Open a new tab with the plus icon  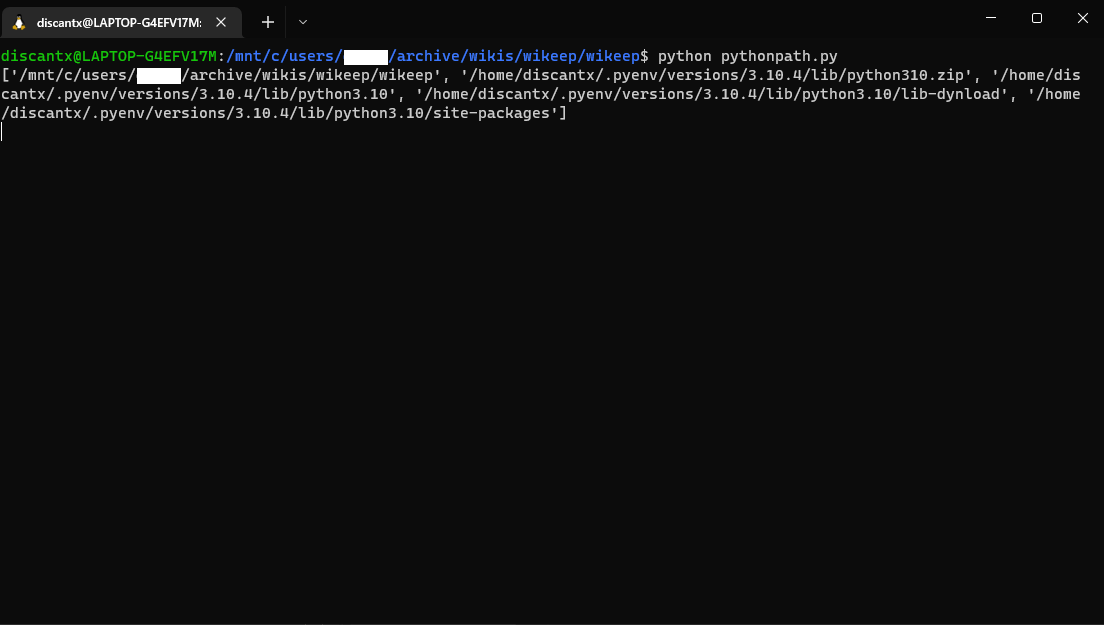267,21
